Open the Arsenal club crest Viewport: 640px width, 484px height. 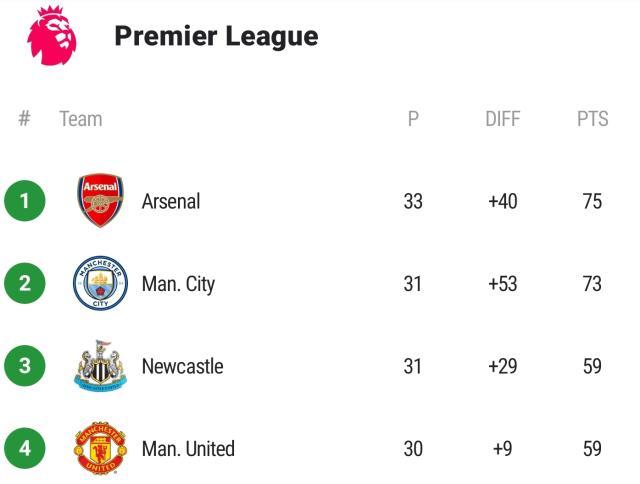point(100,201)
